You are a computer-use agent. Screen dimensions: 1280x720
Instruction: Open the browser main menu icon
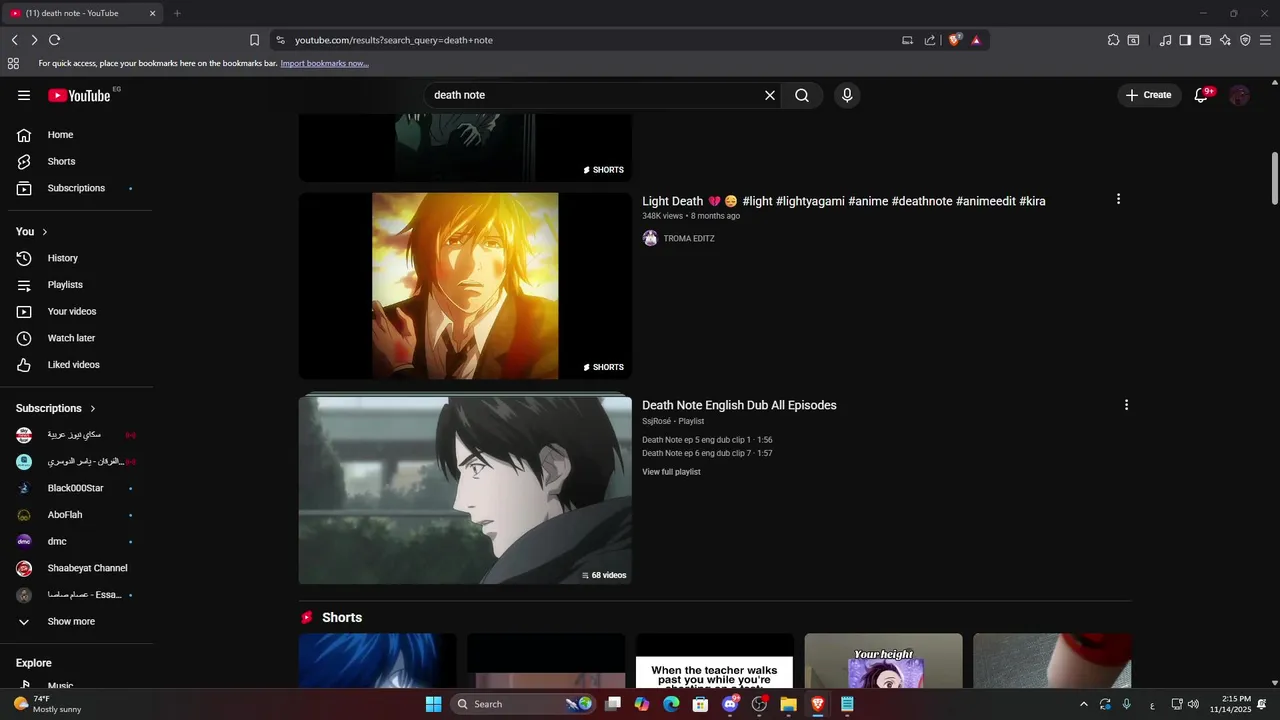pyautogui.click(x=1266, y=40)
